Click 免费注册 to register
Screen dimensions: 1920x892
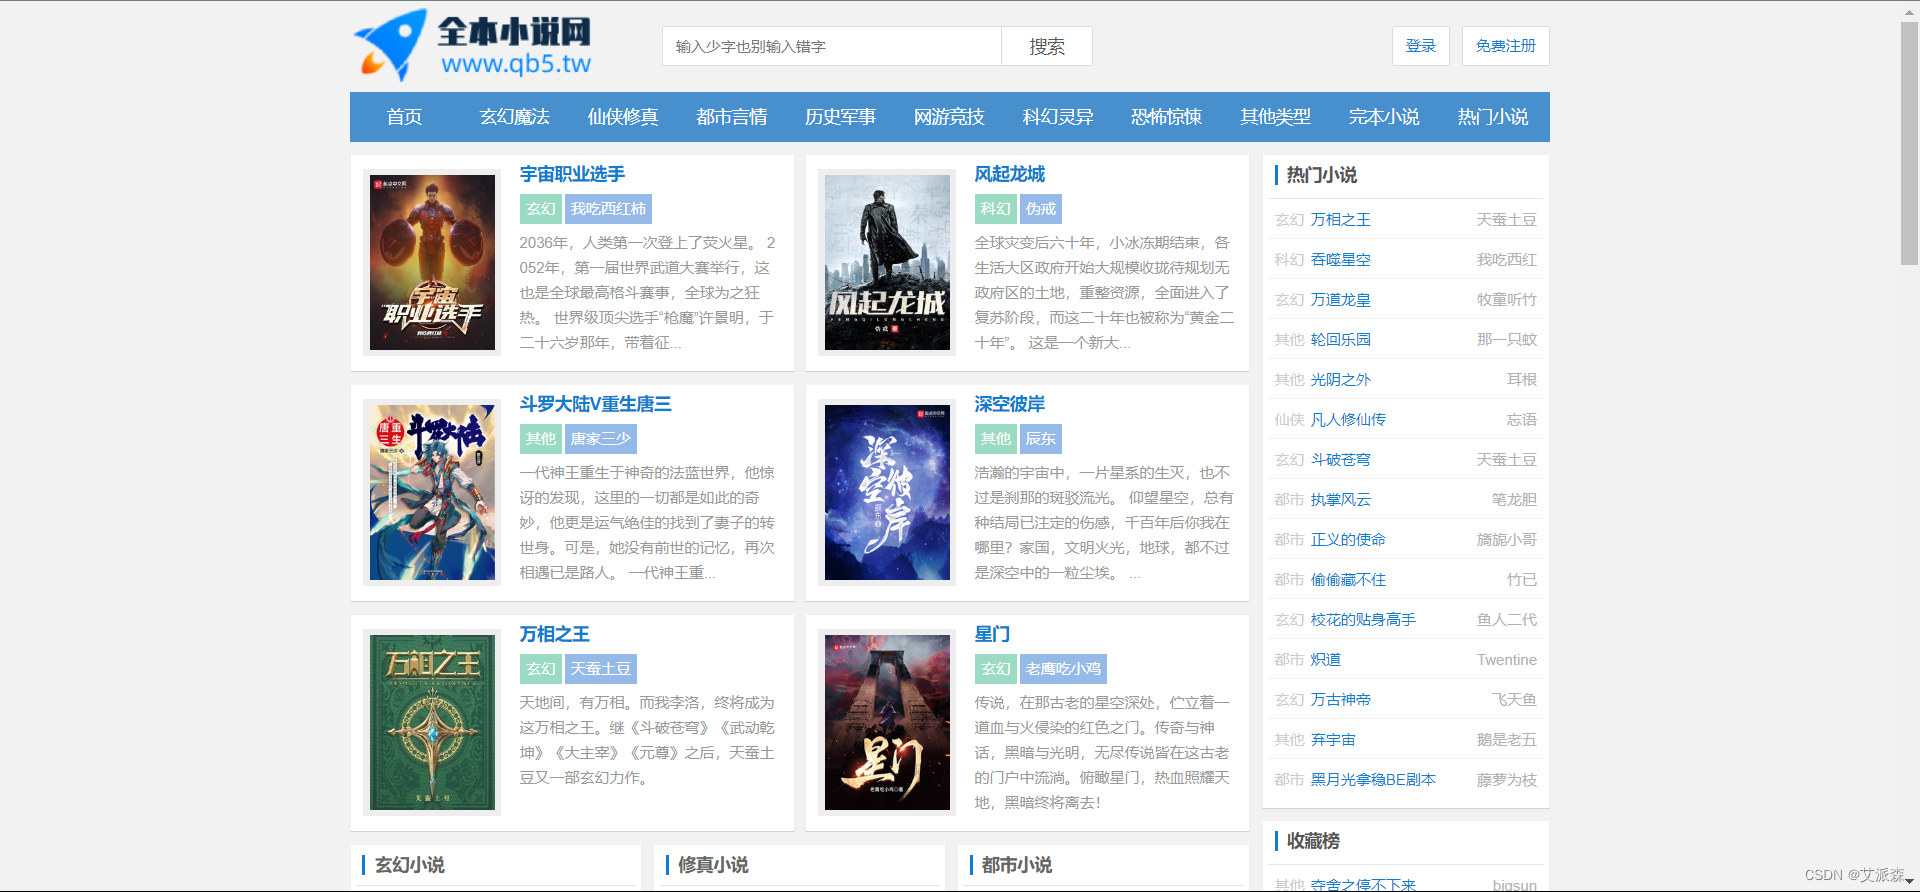pyautogui.click(x=1505, y=46)
